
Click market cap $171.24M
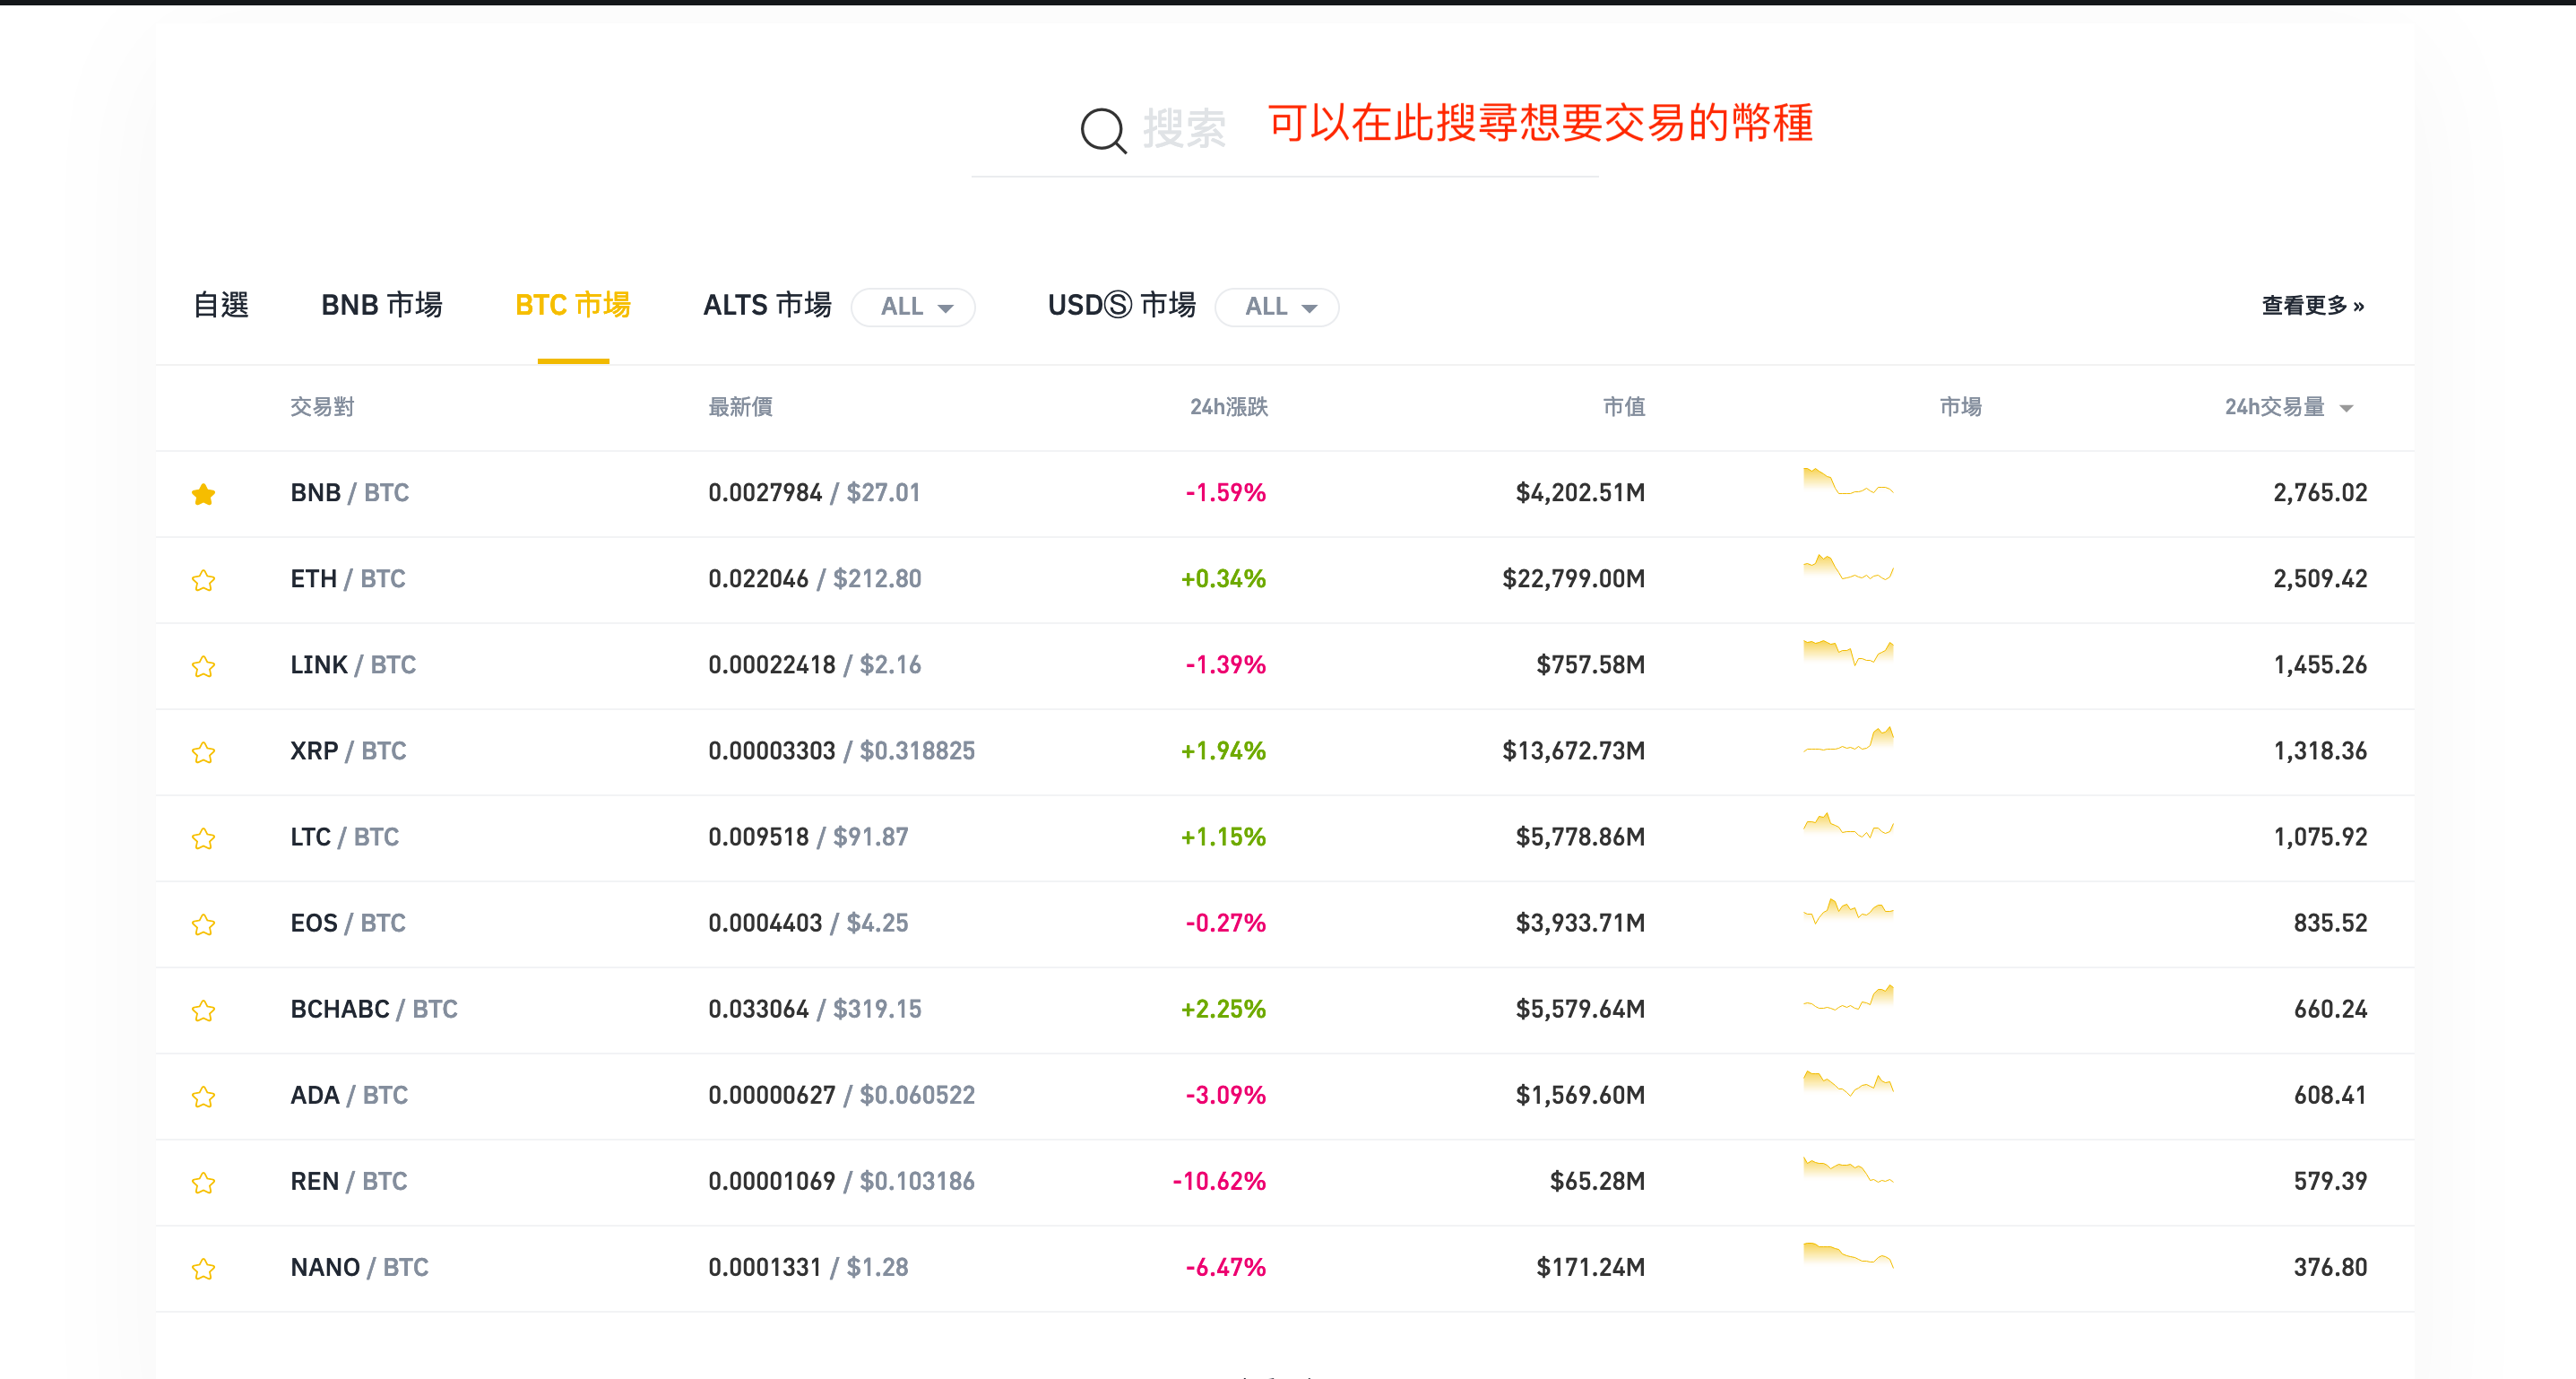click(x=1590, y=1267)
